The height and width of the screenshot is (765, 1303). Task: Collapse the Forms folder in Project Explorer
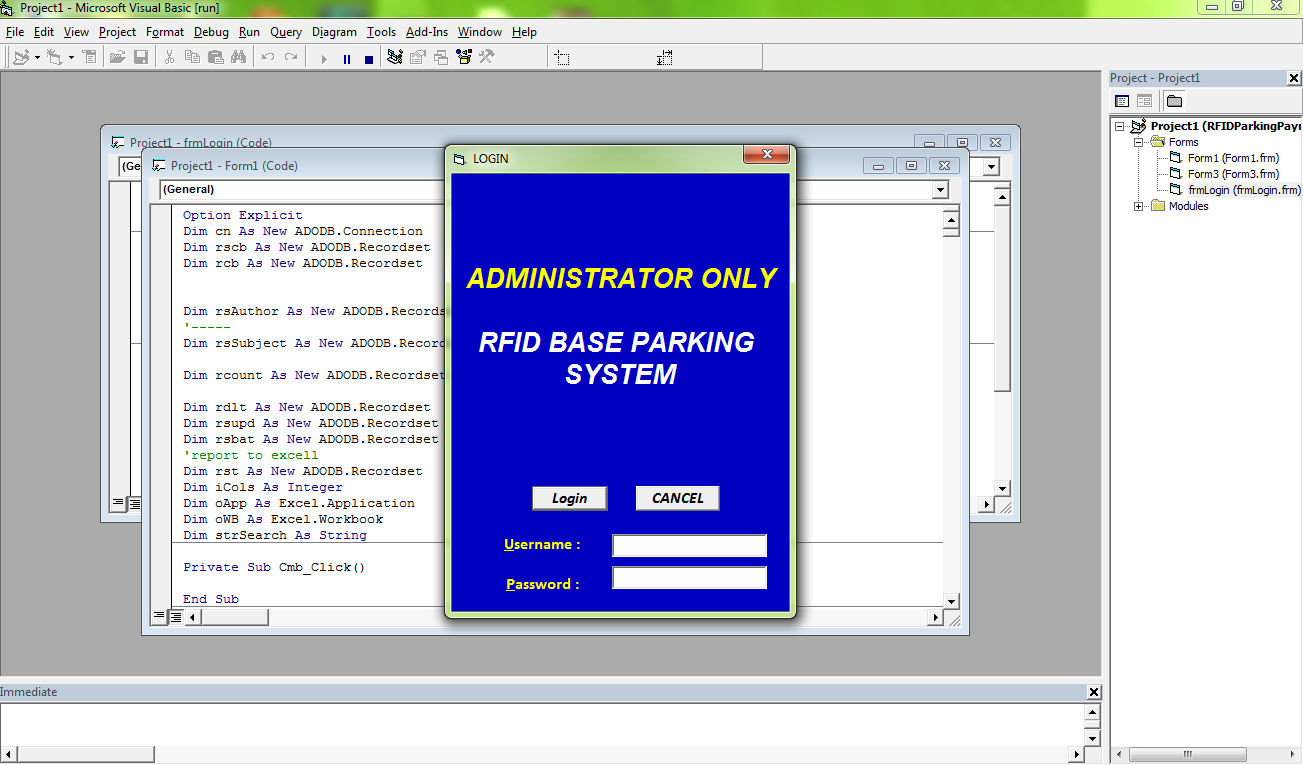point(1138,142)
